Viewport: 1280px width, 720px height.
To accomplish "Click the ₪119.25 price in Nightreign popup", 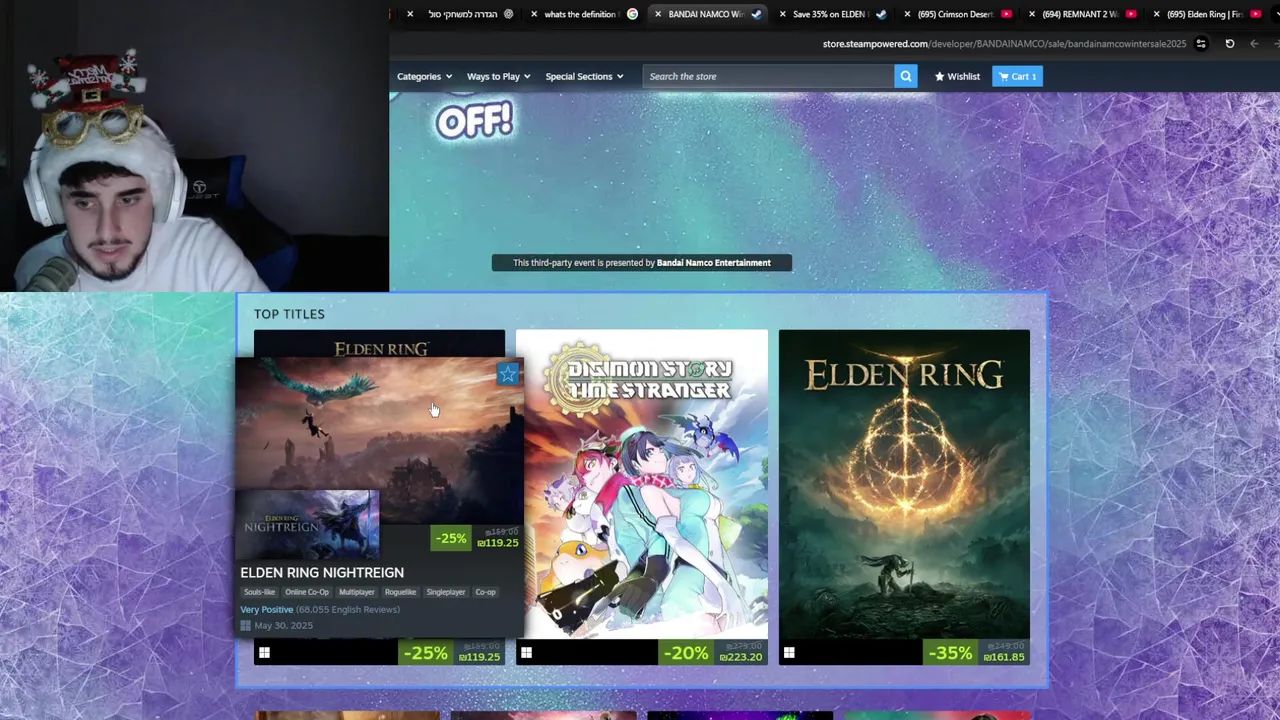I will pyautogui.click(x=498, y=543).
